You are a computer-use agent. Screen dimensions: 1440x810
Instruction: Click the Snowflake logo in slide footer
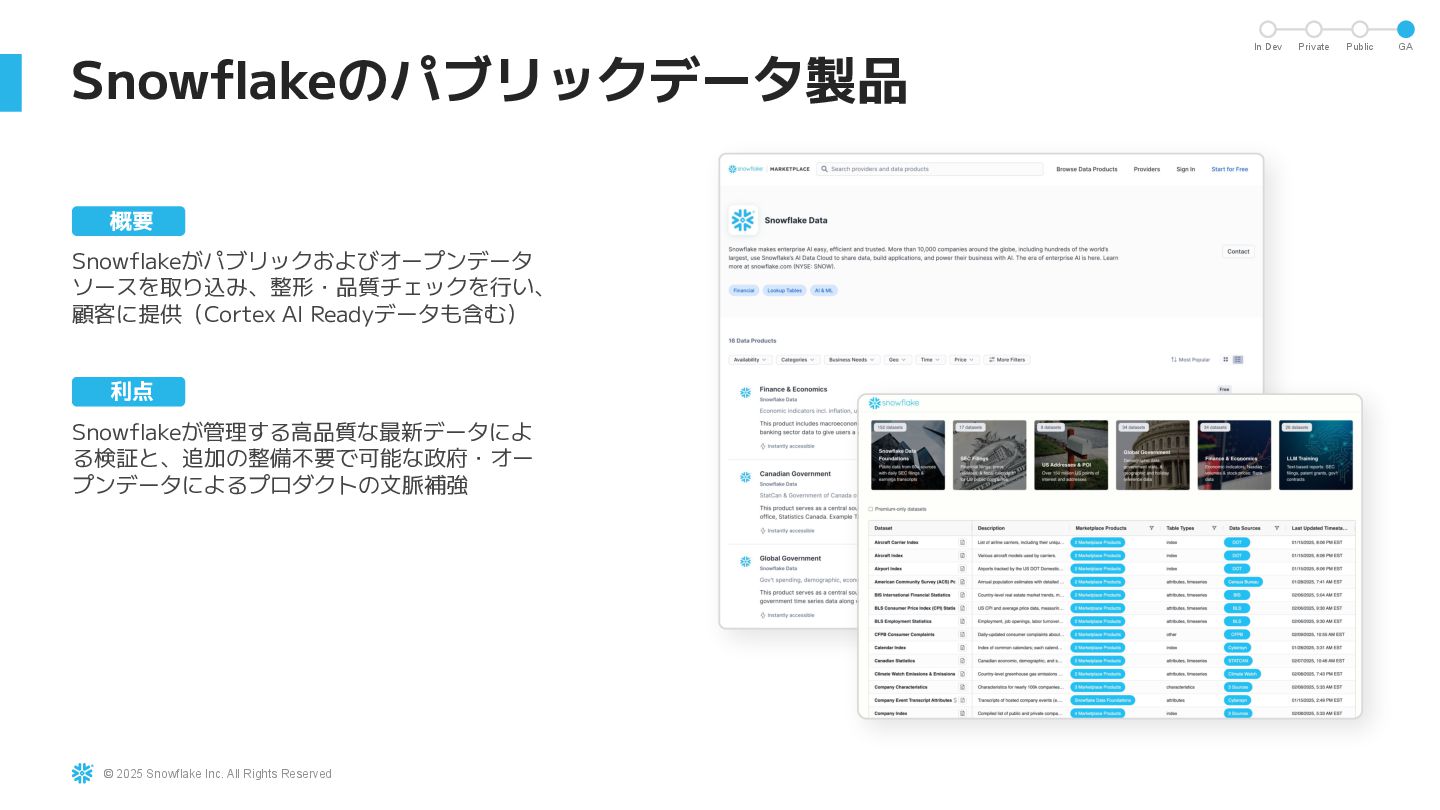(x=82, y=773)
